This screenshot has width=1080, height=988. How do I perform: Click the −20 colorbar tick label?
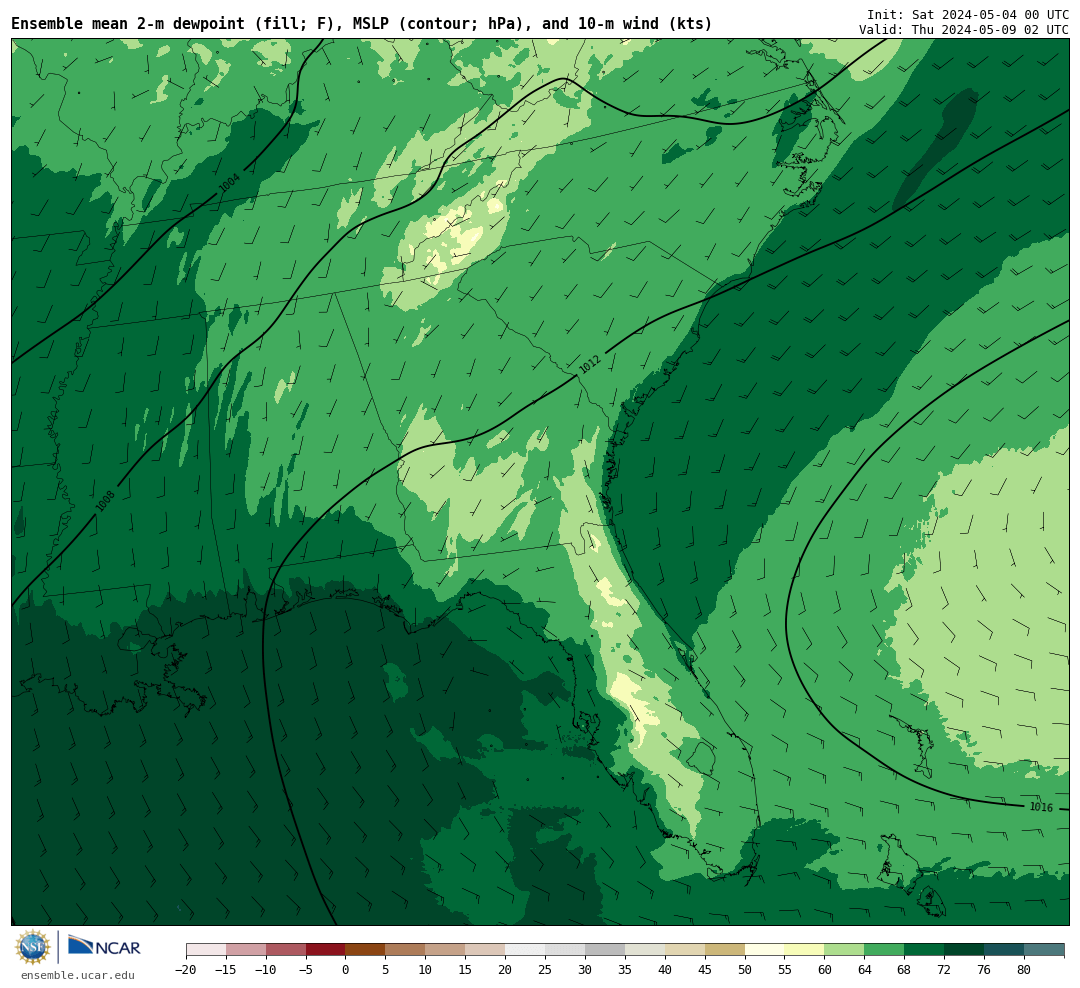[x=186, y=970]
